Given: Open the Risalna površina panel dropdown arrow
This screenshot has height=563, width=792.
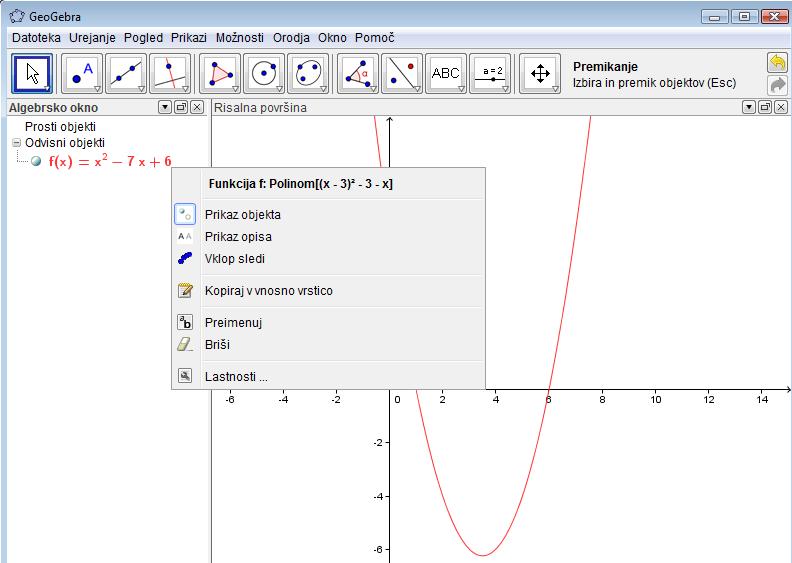Looking at the screenshot, I should [x=748, y=107].
